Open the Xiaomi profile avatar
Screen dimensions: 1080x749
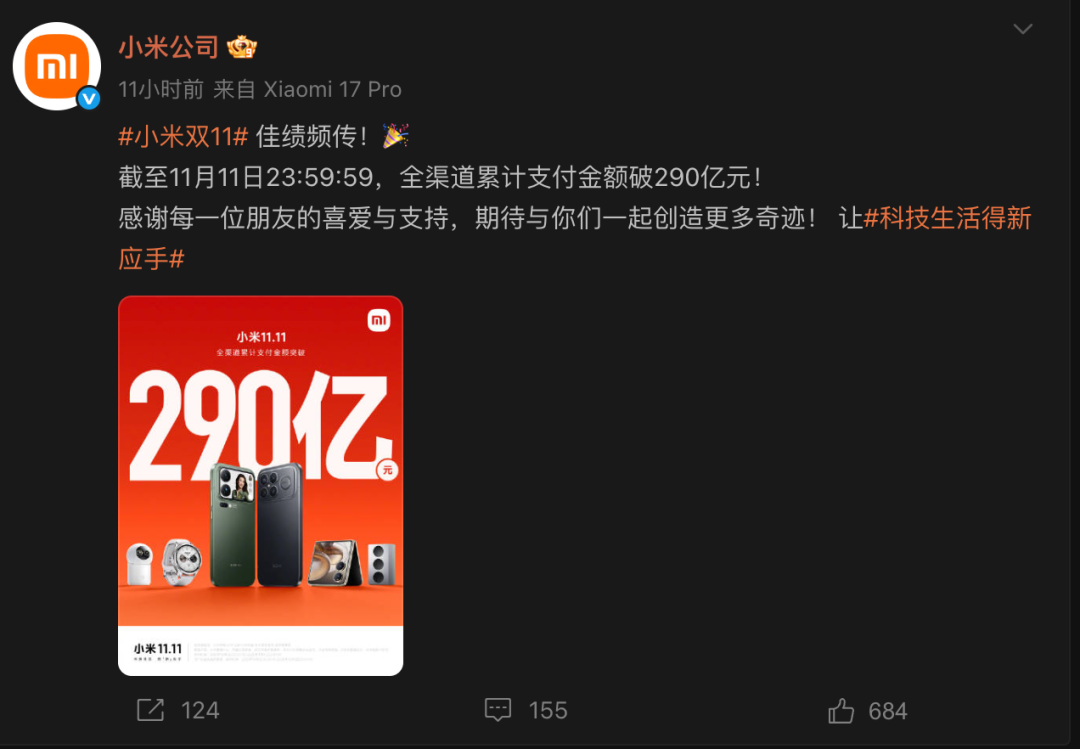[x=56, y=66]
